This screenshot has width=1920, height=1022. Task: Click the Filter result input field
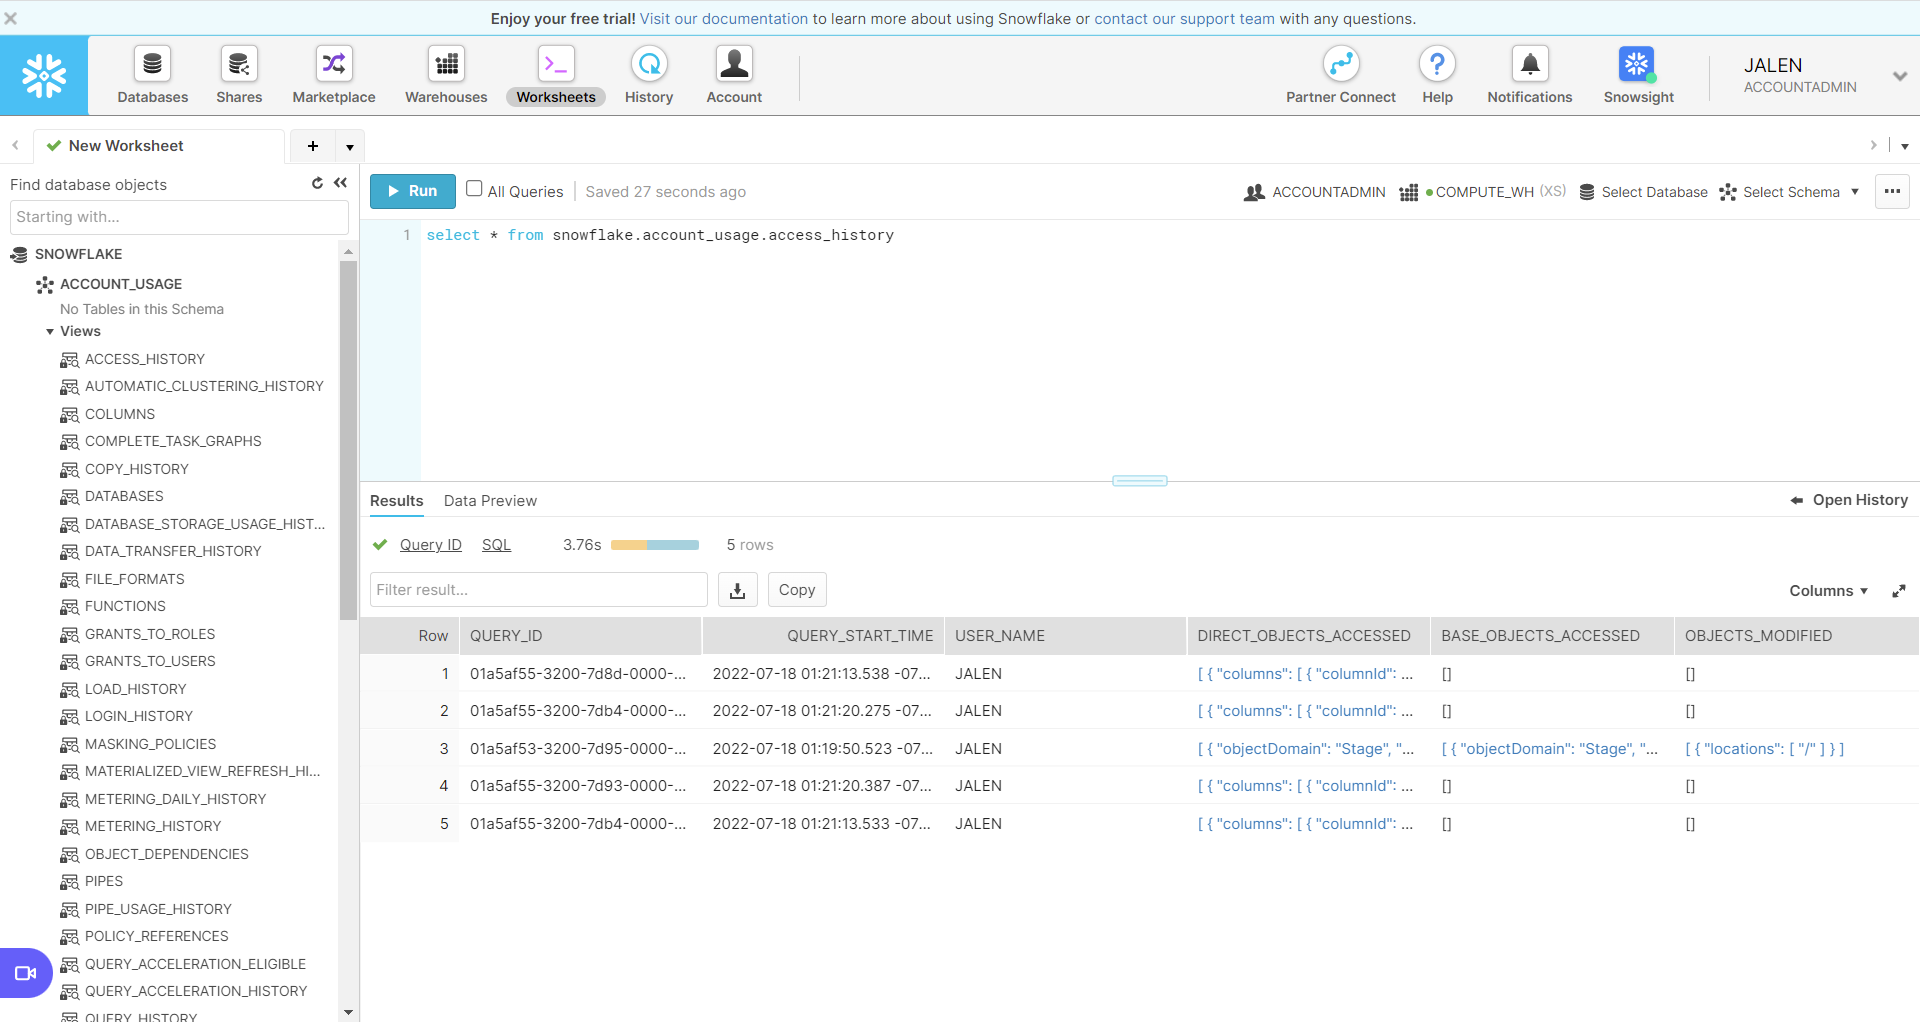click(538, 590)
